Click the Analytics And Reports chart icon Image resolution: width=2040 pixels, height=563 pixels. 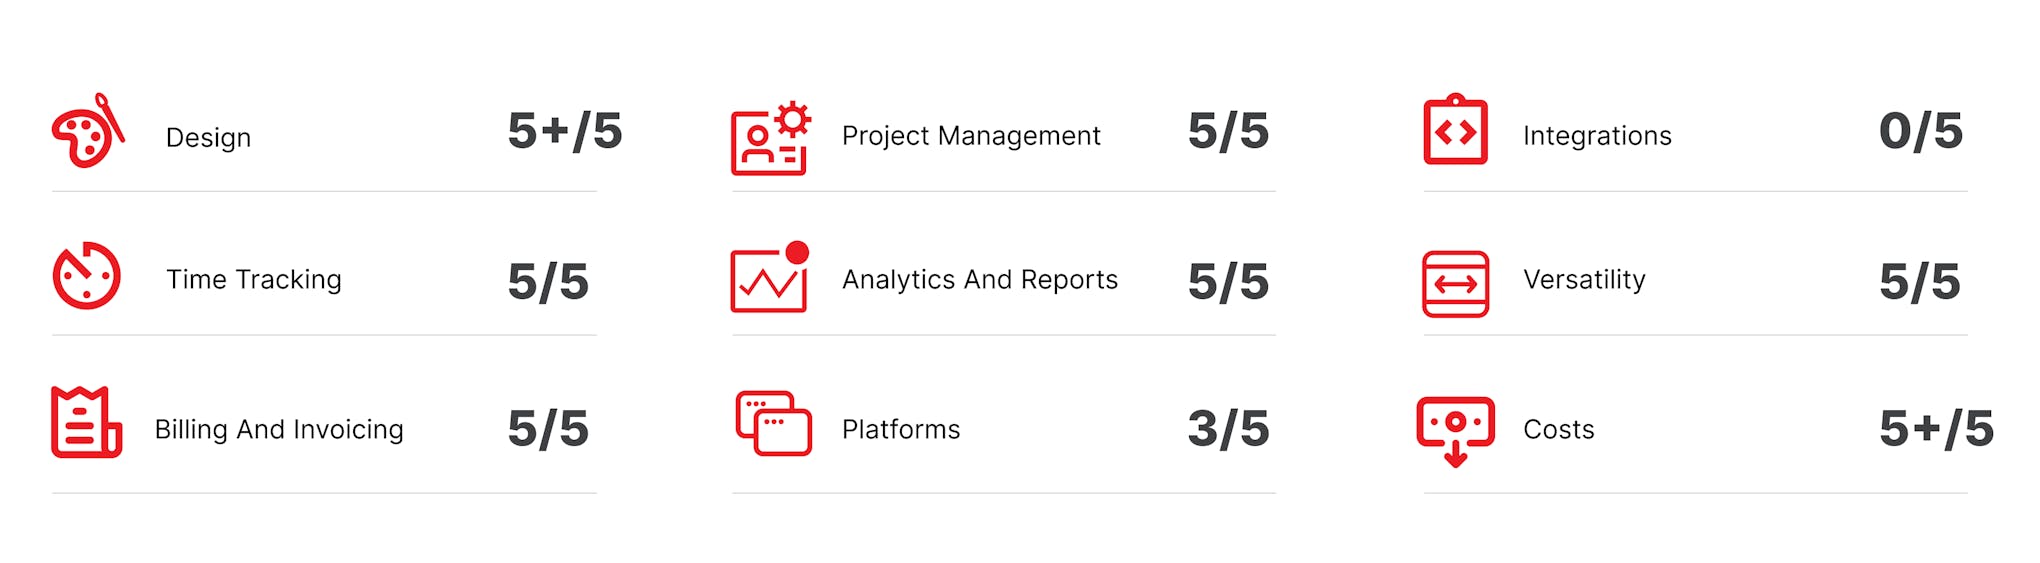coord(770,277)
